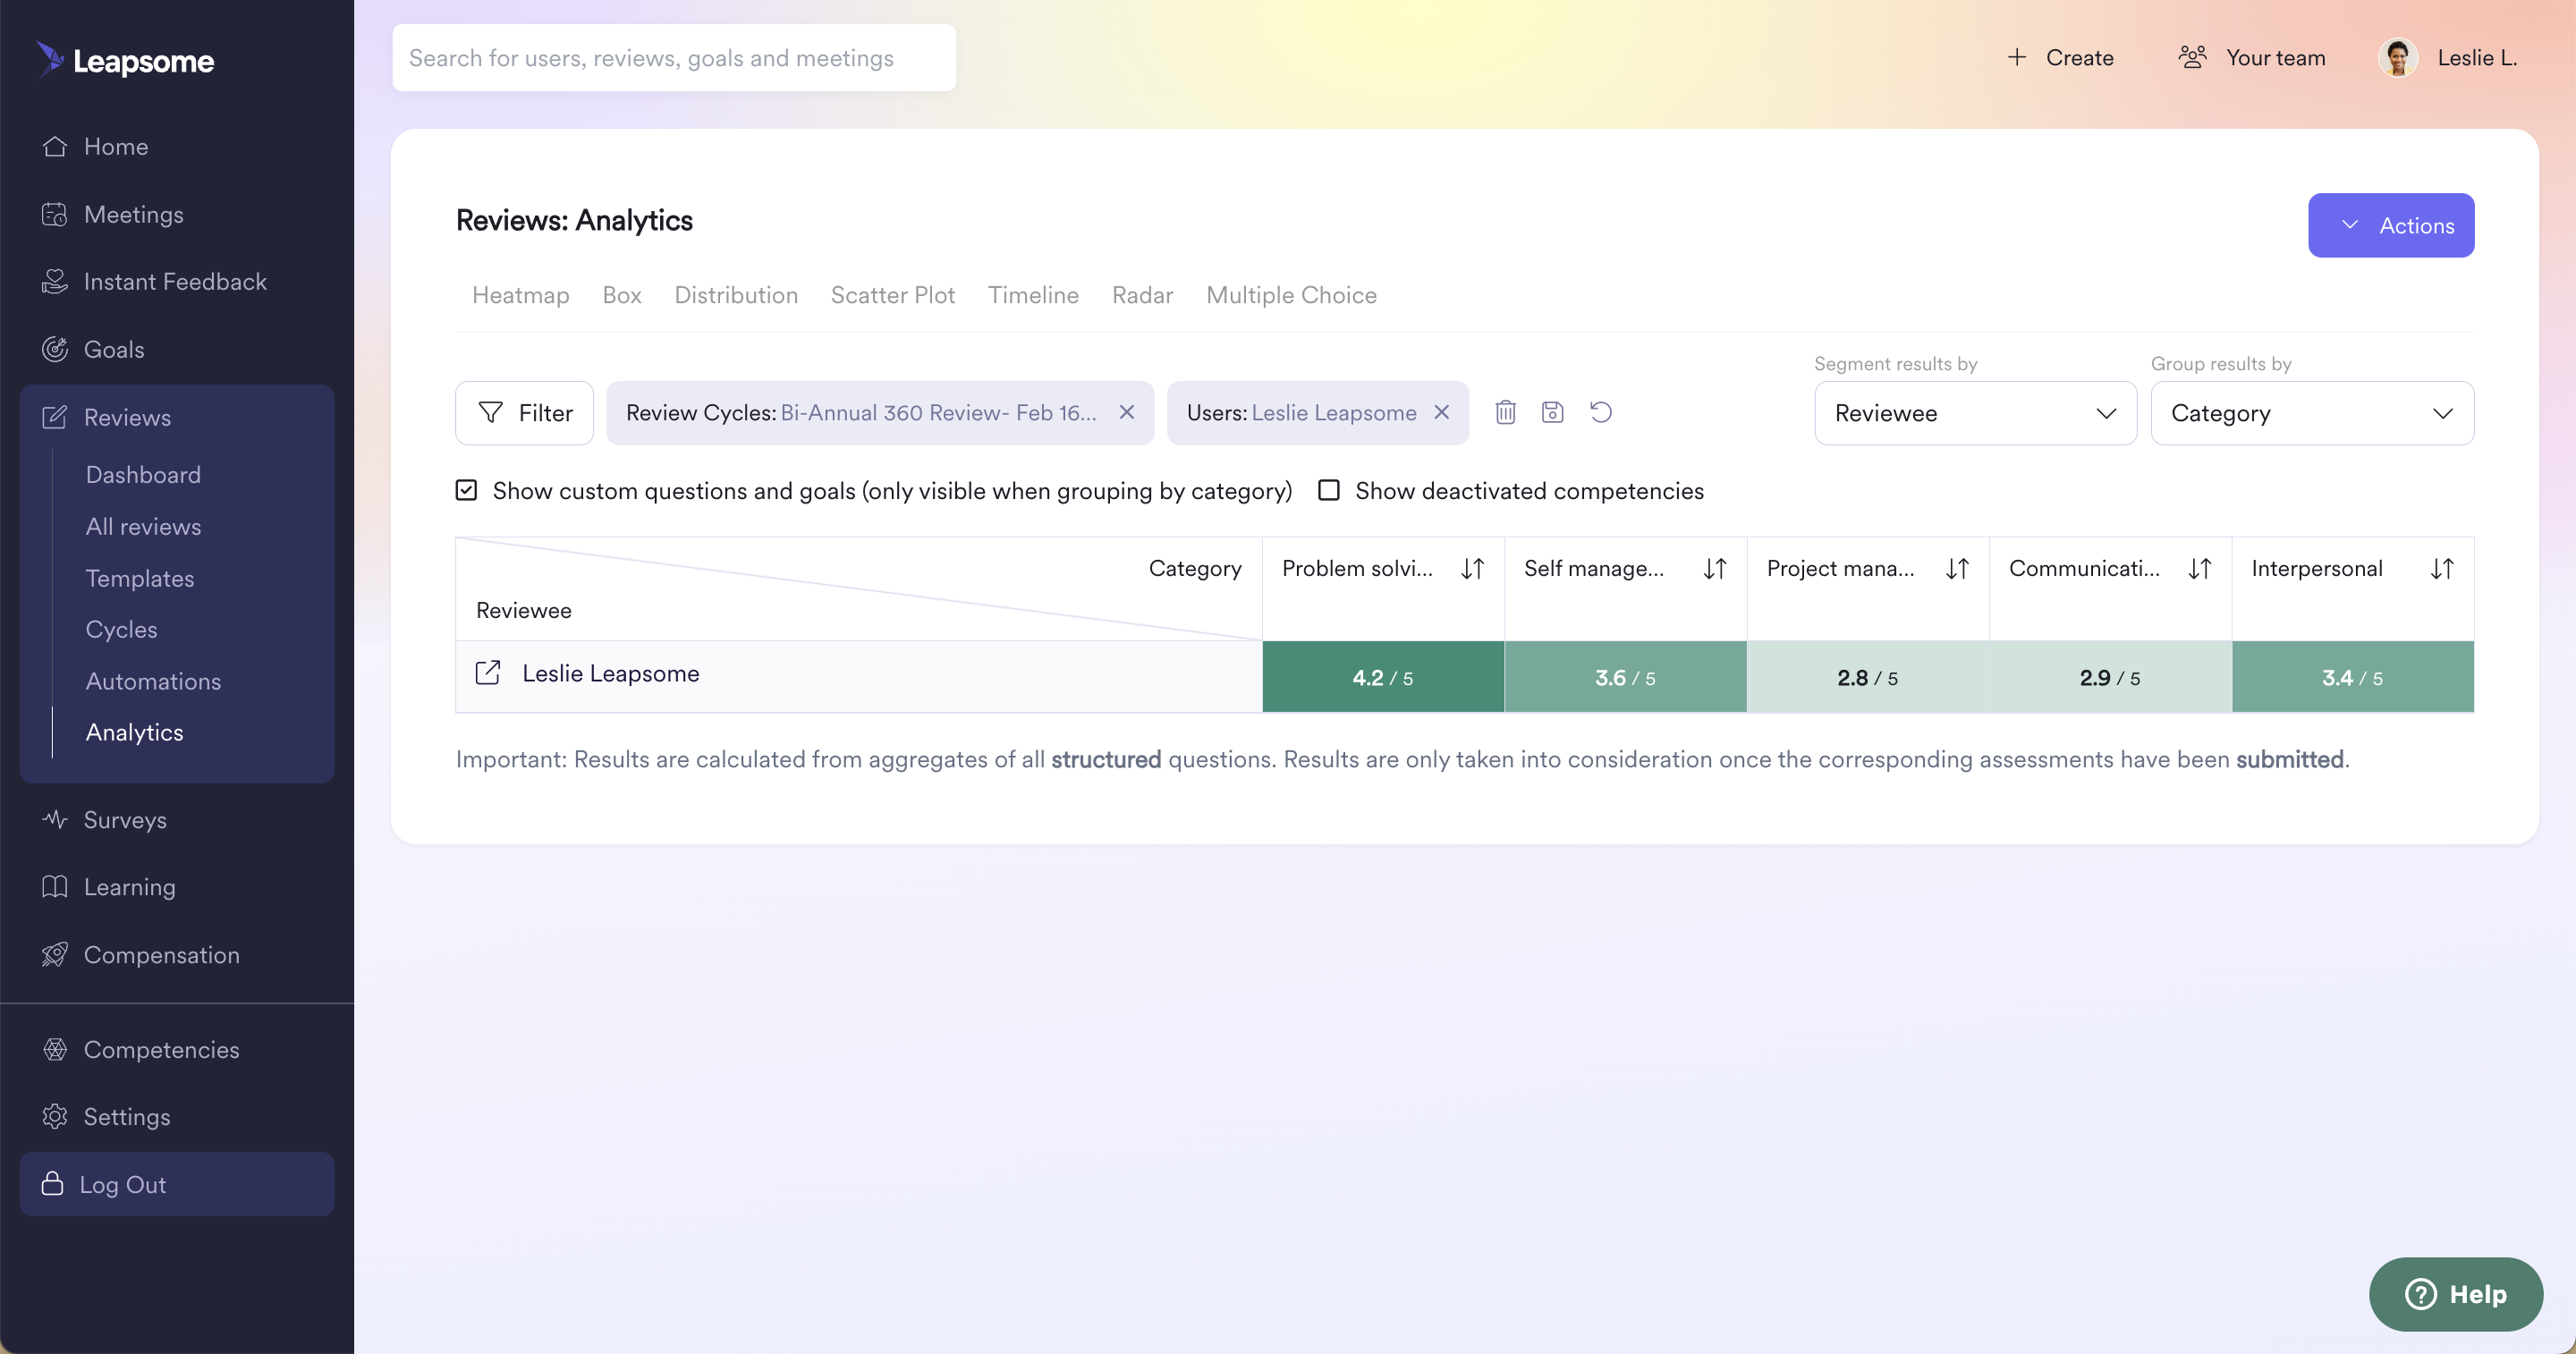2576x1354 pixels.
Task: Click the Users Leslie Leapsome chip label
Action: [x=1301, y=412]
